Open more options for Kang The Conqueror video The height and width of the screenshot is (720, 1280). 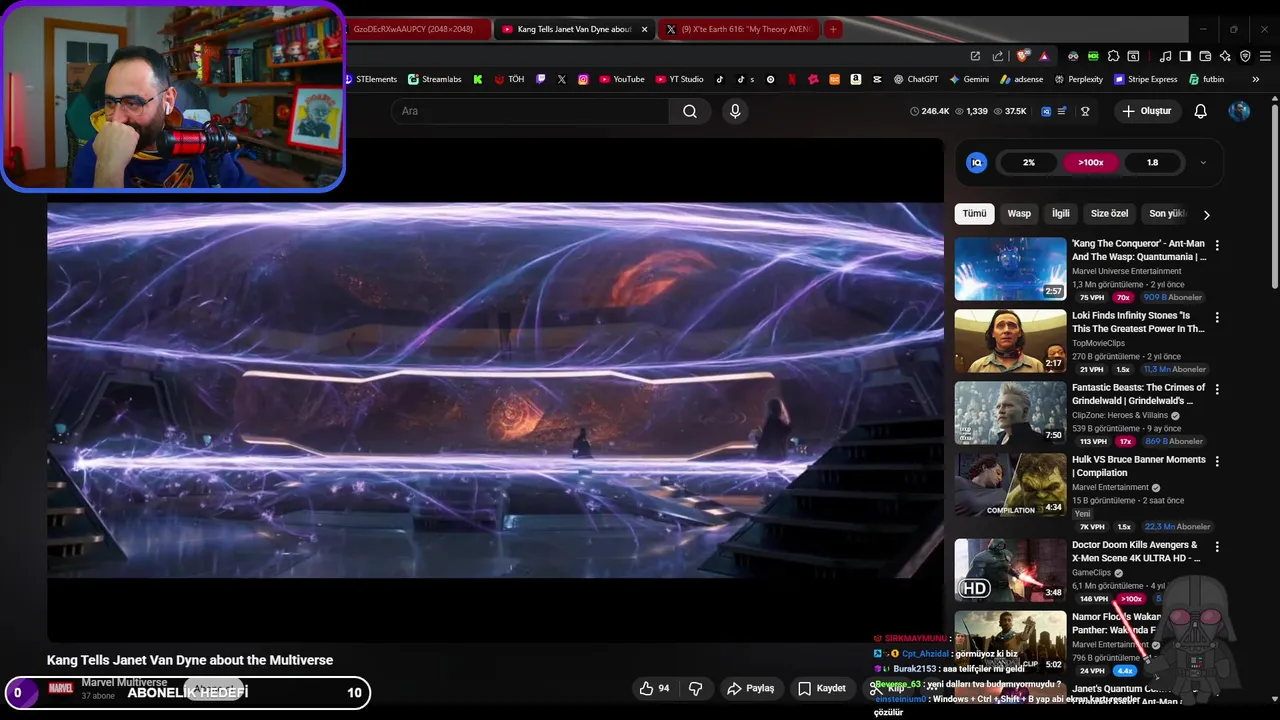click(x=1217, y=245)
